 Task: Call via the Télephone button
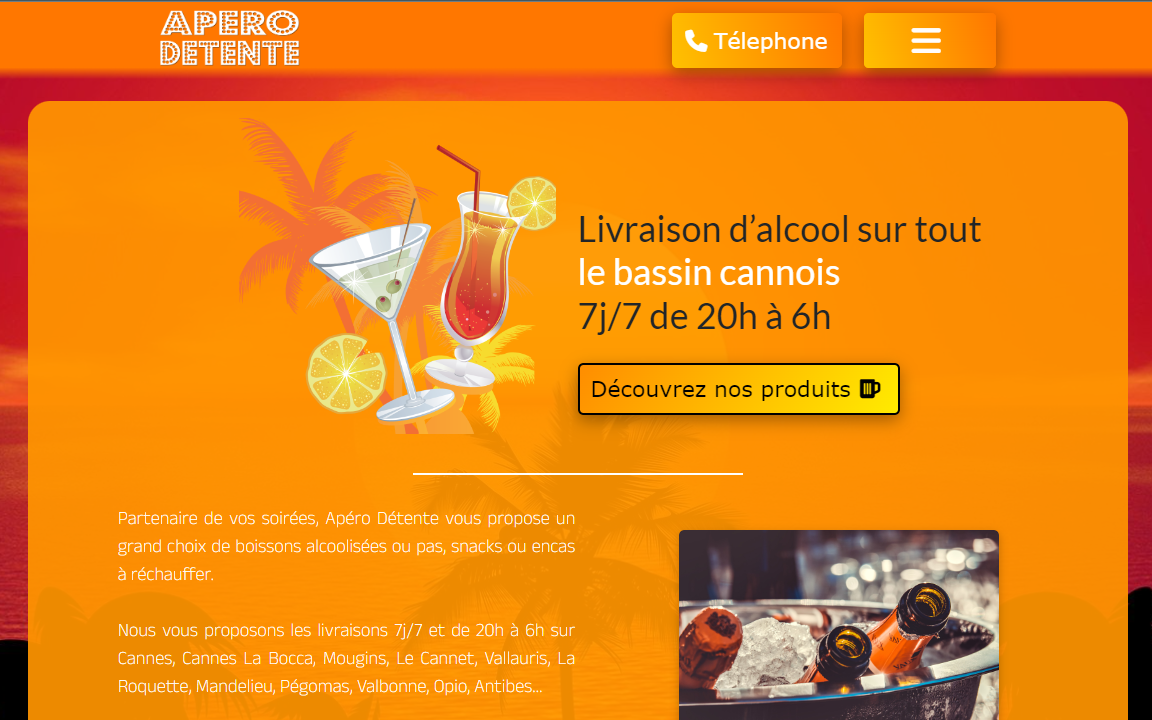coord(757,40)
